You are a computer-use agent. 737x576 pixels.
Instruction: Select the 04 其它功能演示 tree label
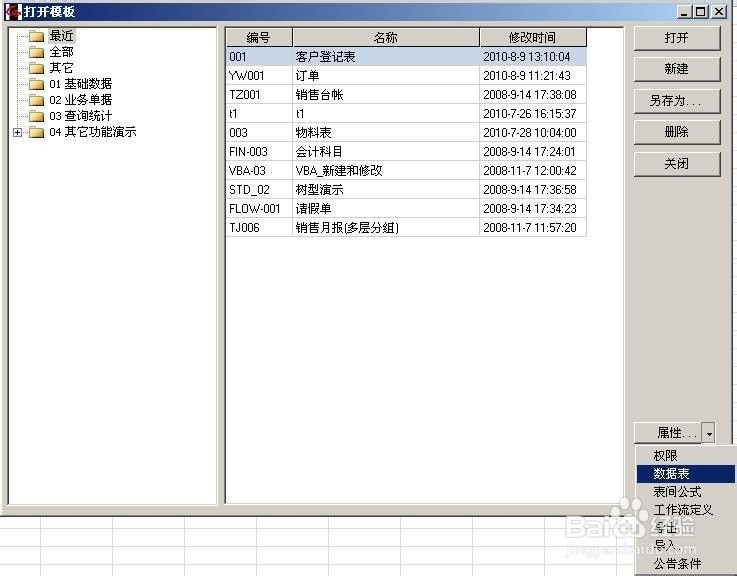[x=93, y=132]
